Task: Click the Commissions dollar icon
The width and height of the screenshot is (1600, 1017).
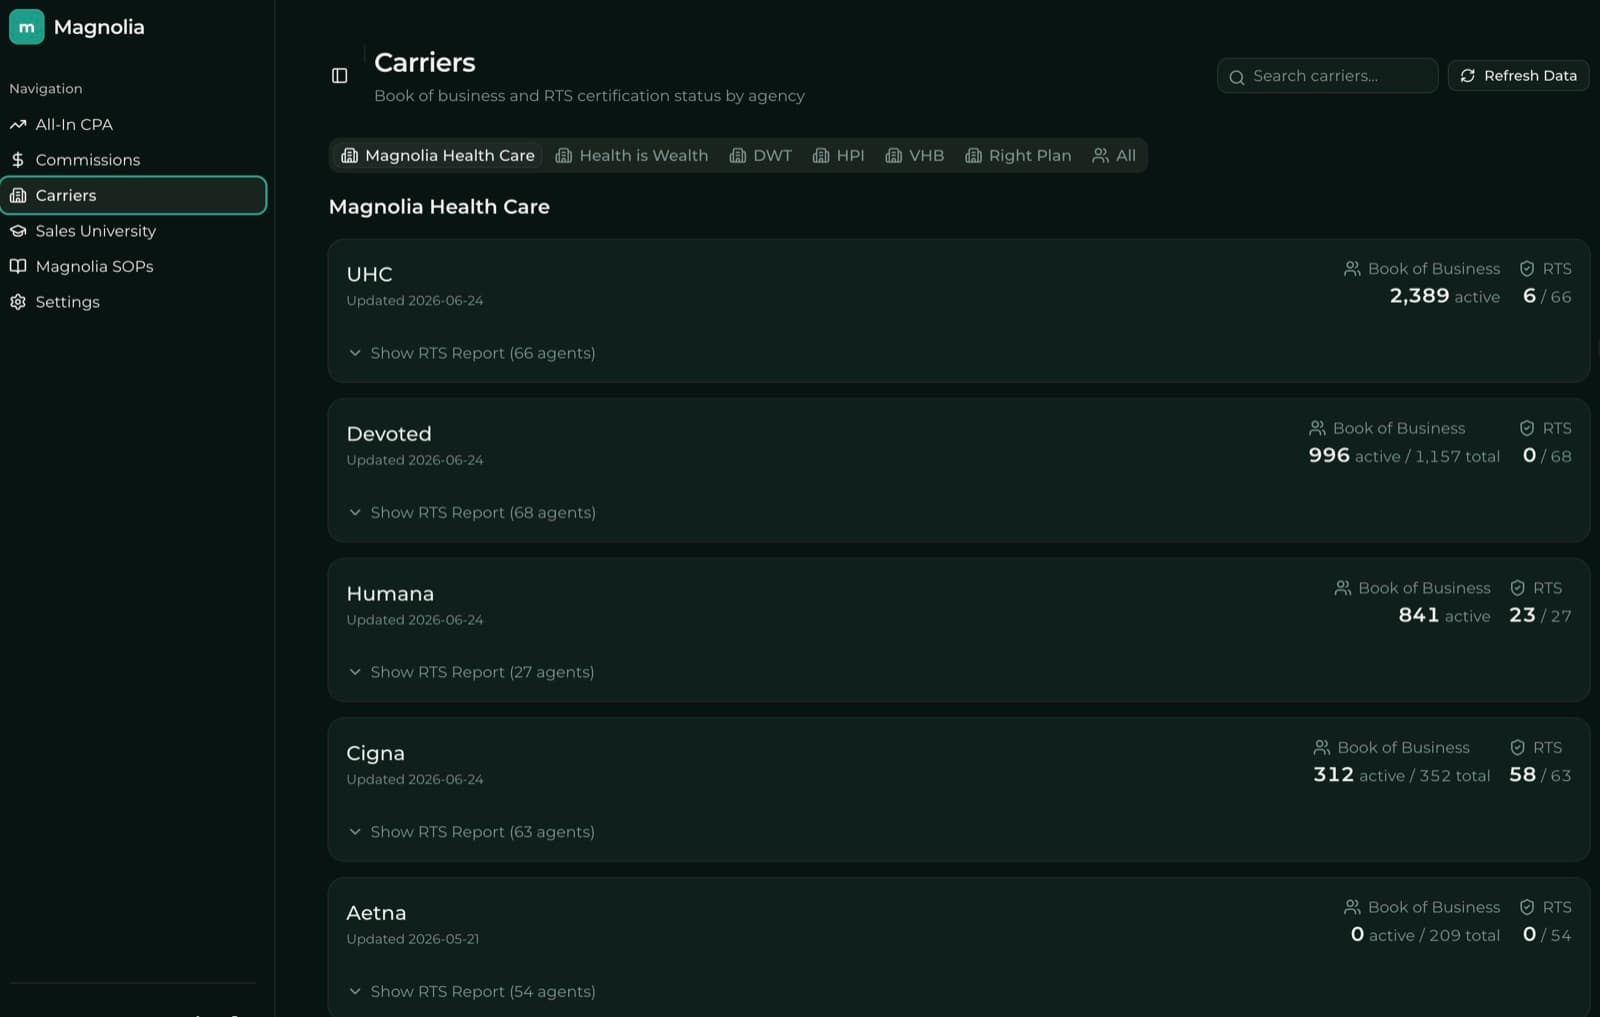Action: (x=18, y=160)
